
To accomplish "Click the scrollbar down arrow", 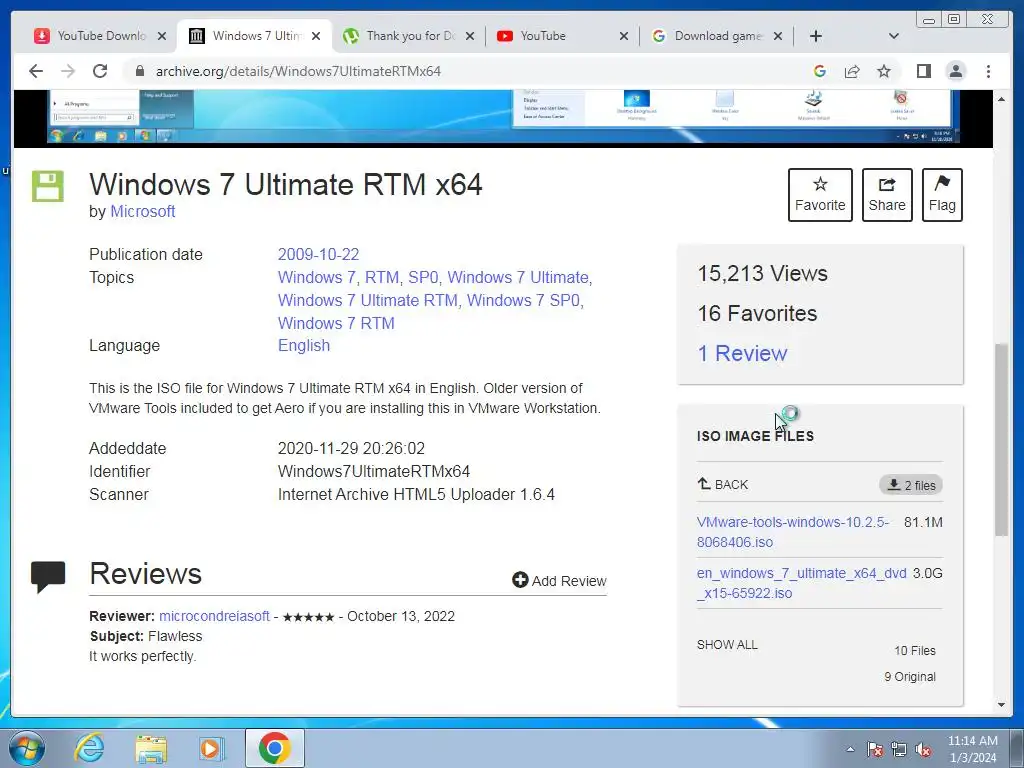I will point(1001,705).
